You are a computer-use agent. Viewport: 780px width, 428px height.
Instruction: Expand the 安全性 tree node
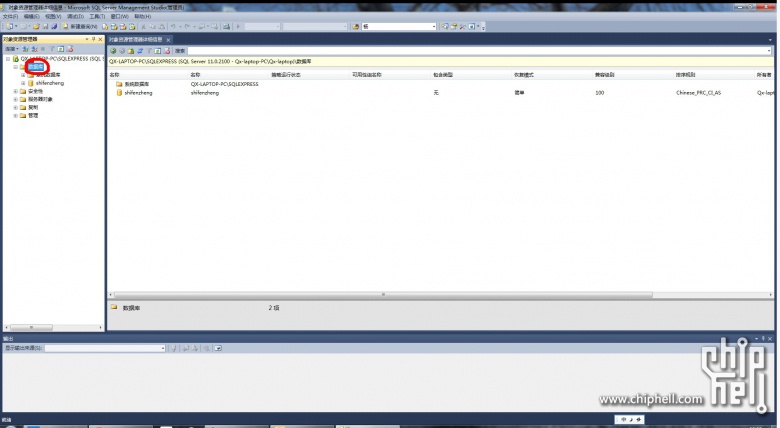click(15, 91)
